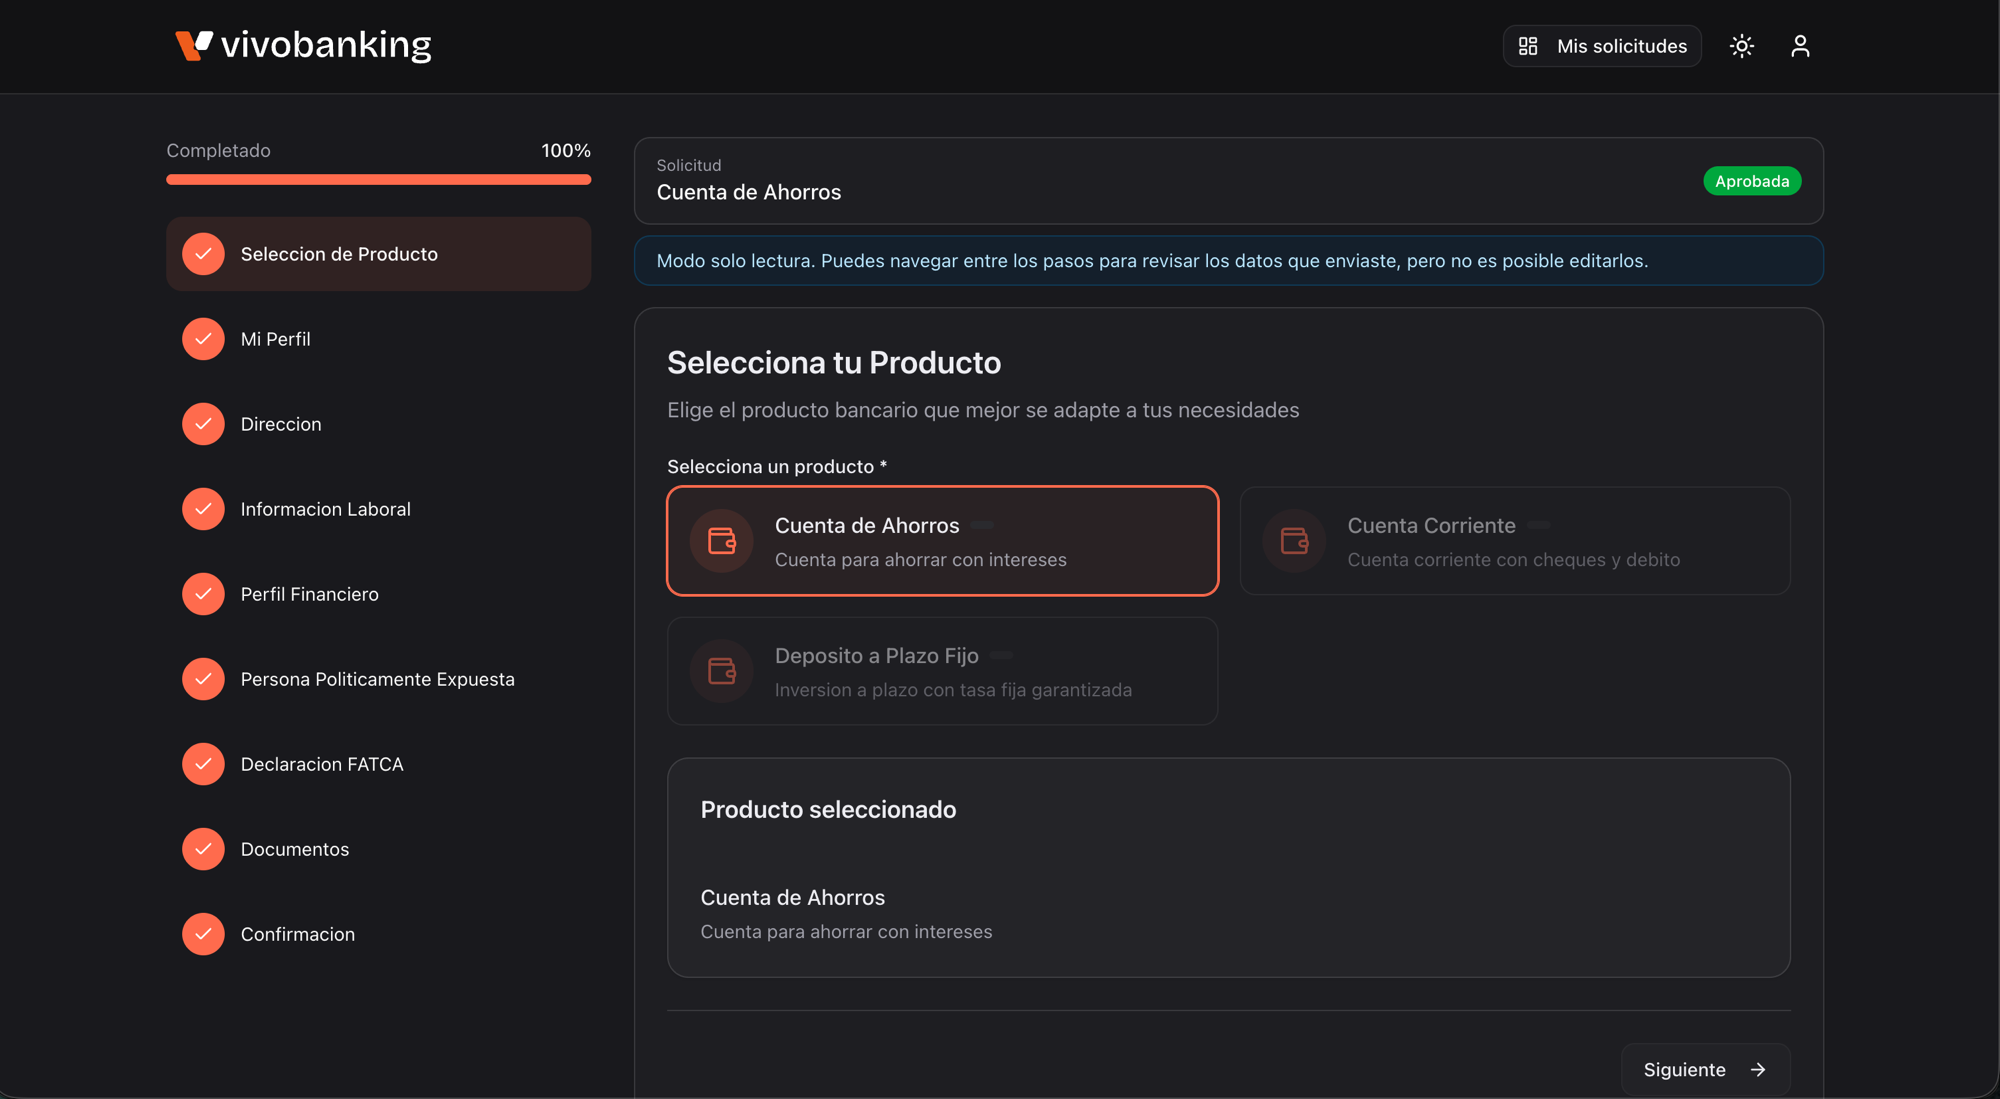
Task: Click the wallet icon on Cuenta de Ahorros
Action: tap(722, 541)
